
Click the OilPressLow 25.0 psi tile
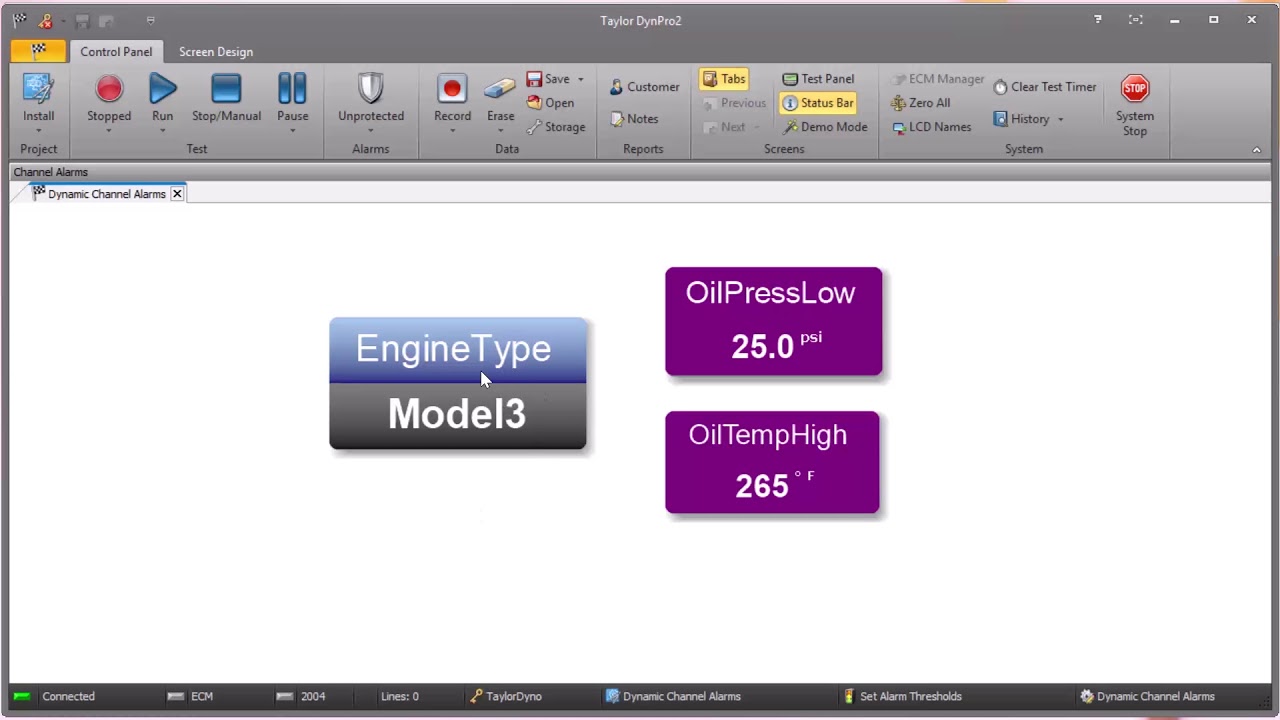tap(774, 322)
